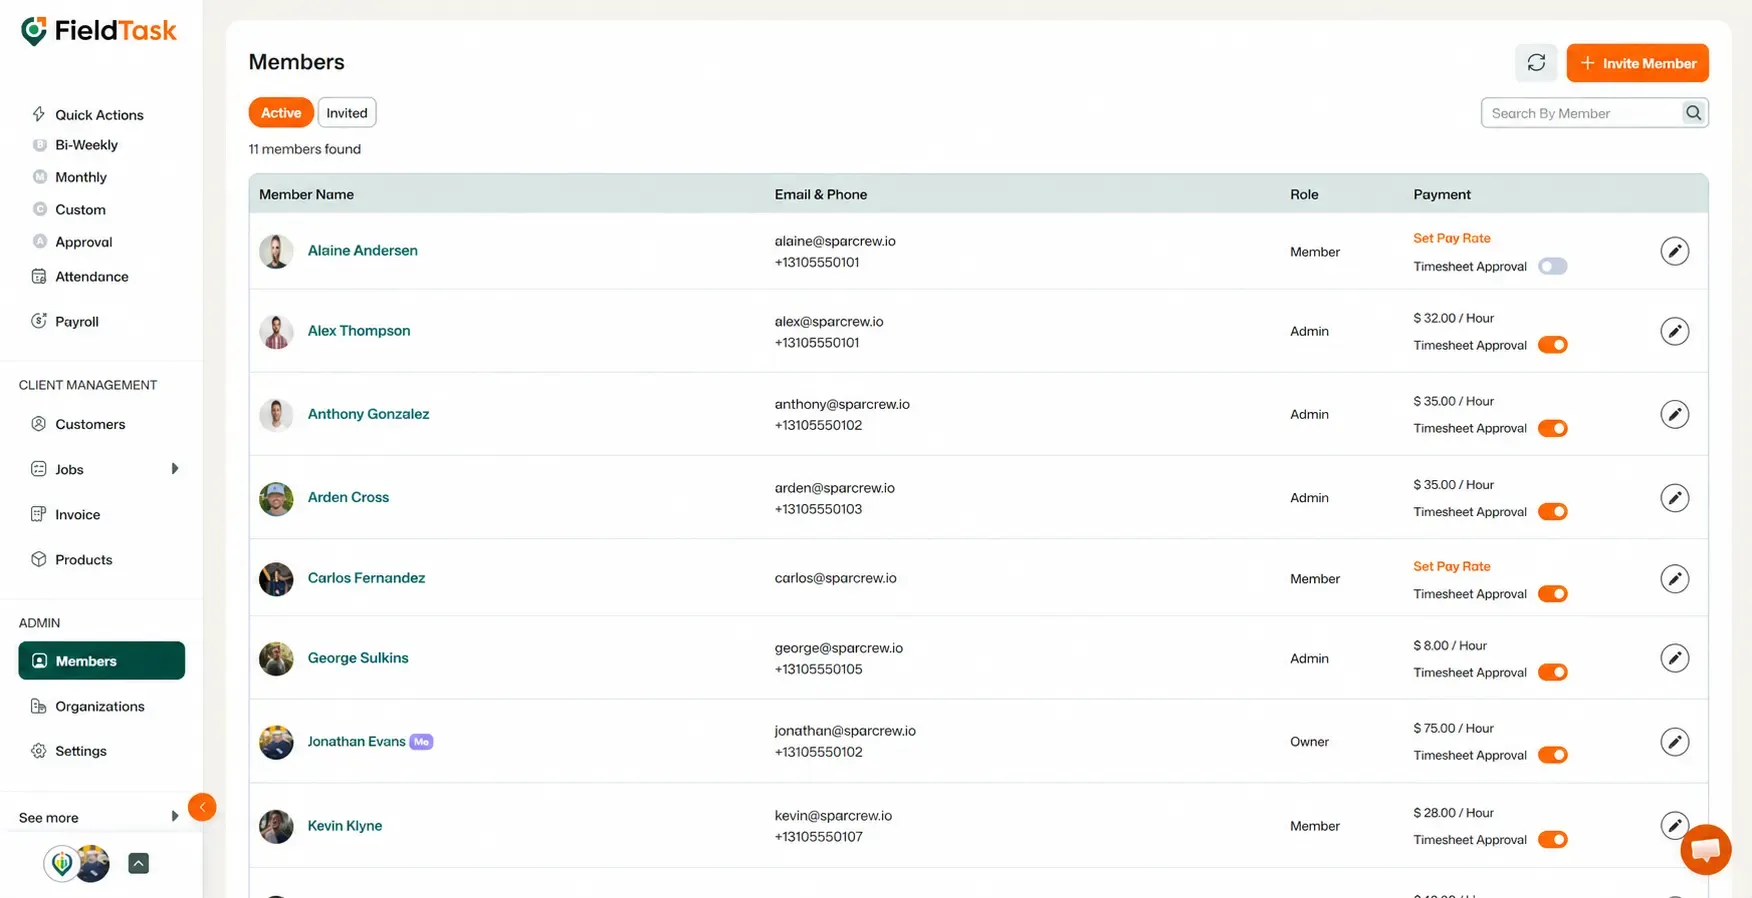
Task: Edit George Sulkins with pencil icon
Action: (1674, 658)
